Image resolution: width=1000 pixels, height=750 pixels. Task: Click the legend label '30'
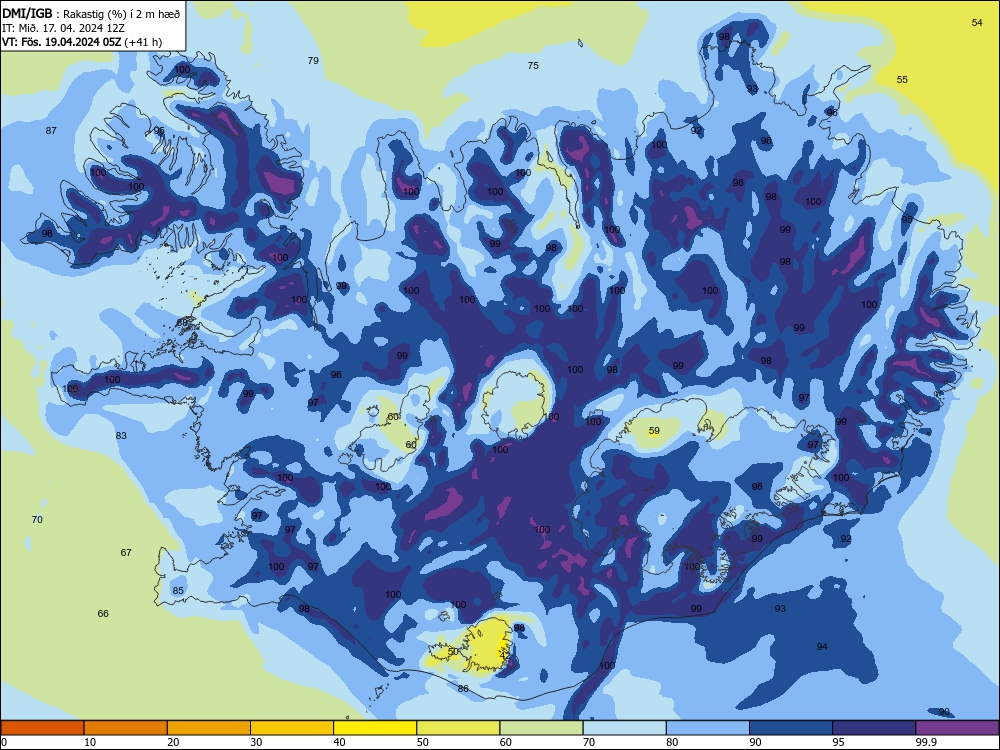point(256,742)
